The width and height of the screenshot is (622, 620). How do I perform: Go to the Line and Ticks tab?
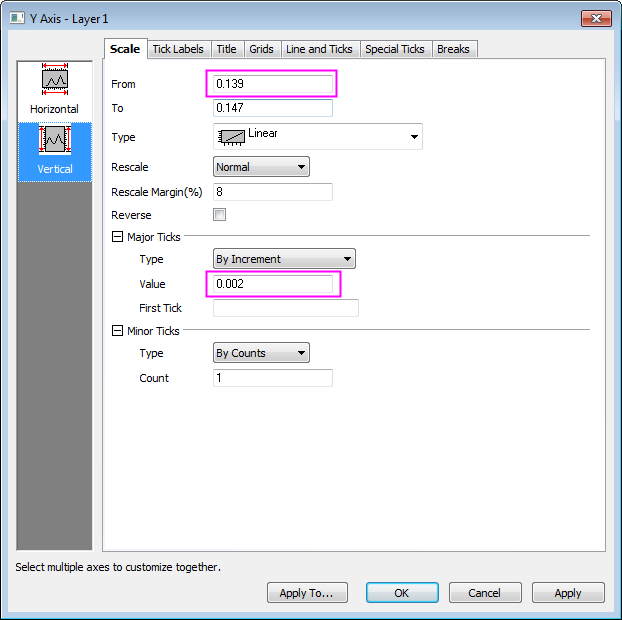pyautogui.click(x=318, y=49)
